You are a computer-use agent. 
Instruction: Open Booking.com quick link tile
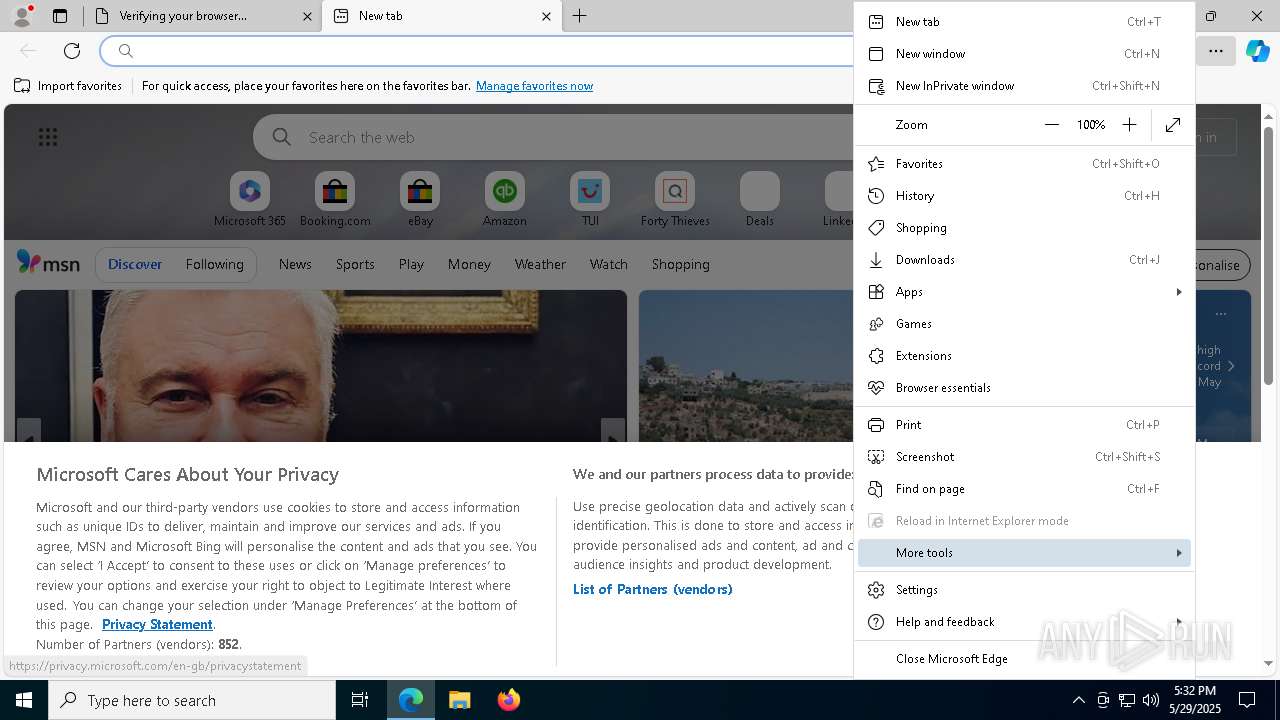pyautogui.click(x=335, y=199)
